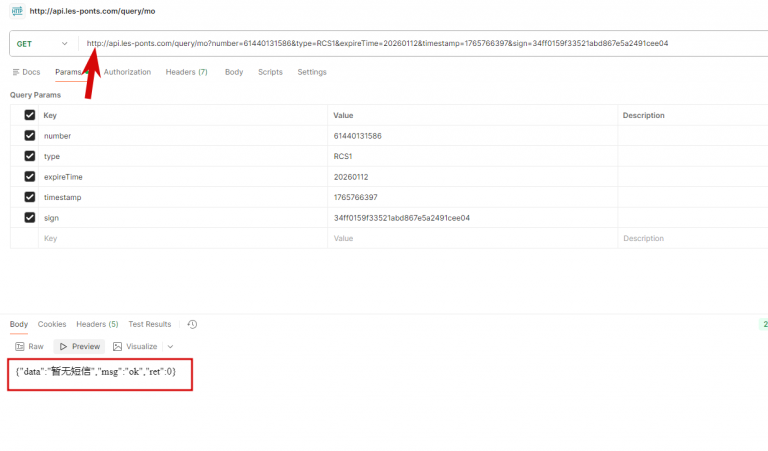Click the Description column header
The height and width of the screenshot is (451, 768).
pyautogui.click(x=644, y=115)
